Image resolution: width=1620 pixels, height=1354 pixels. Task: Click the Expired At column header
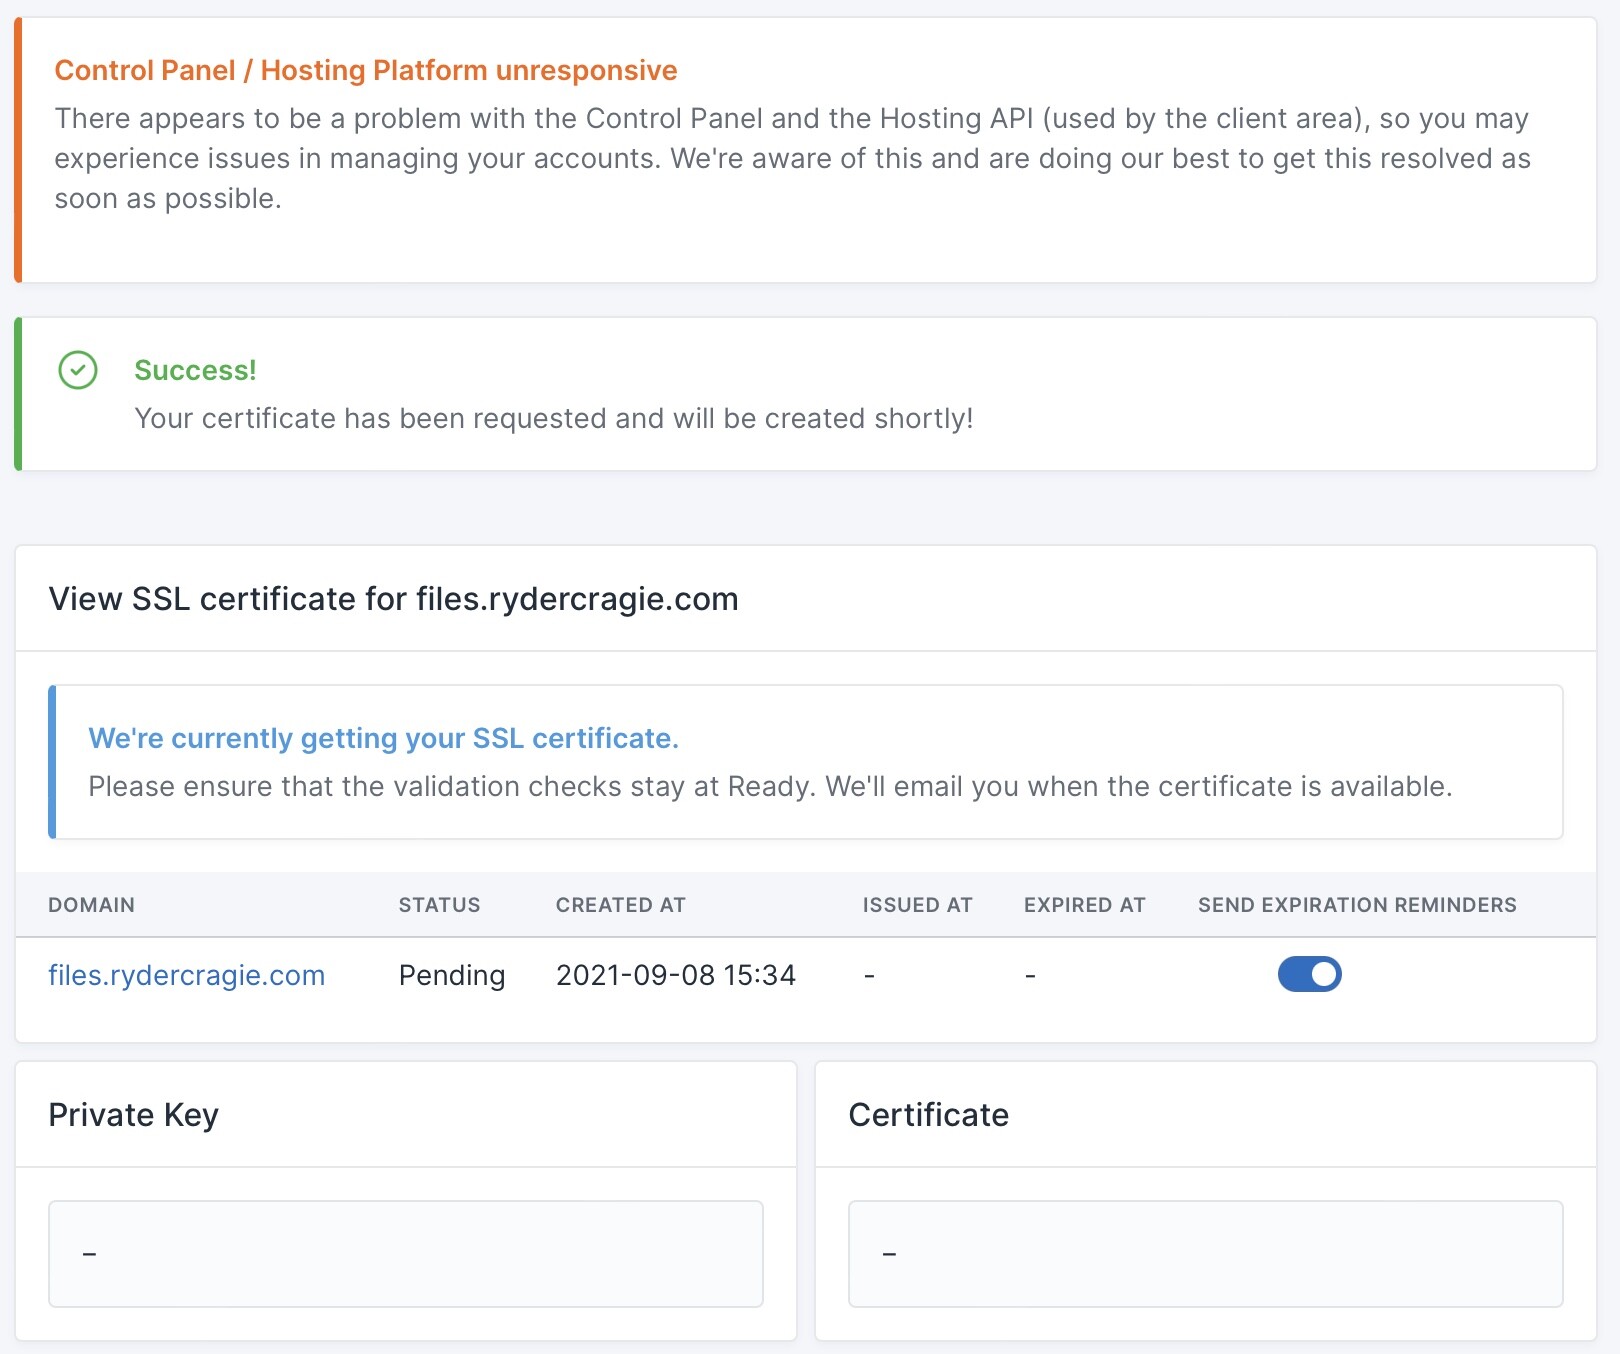[x=1084, y=905]
